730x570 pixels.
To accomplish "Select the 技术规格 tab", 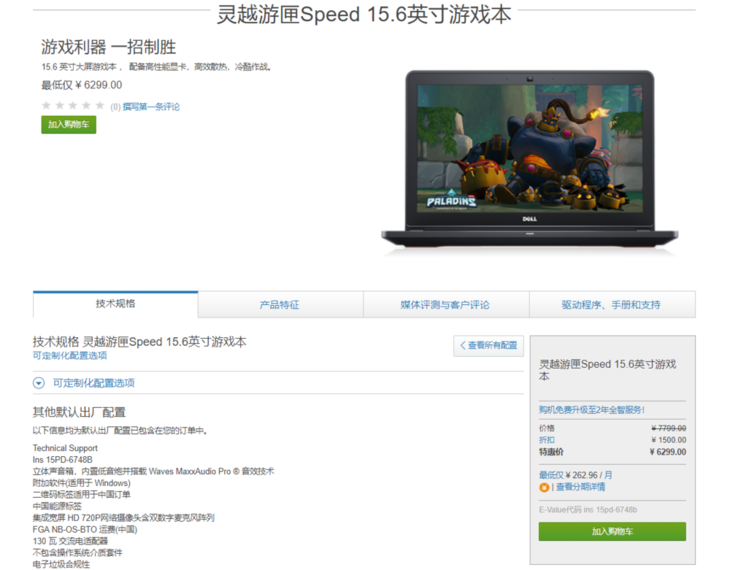I will pos(115,304).
